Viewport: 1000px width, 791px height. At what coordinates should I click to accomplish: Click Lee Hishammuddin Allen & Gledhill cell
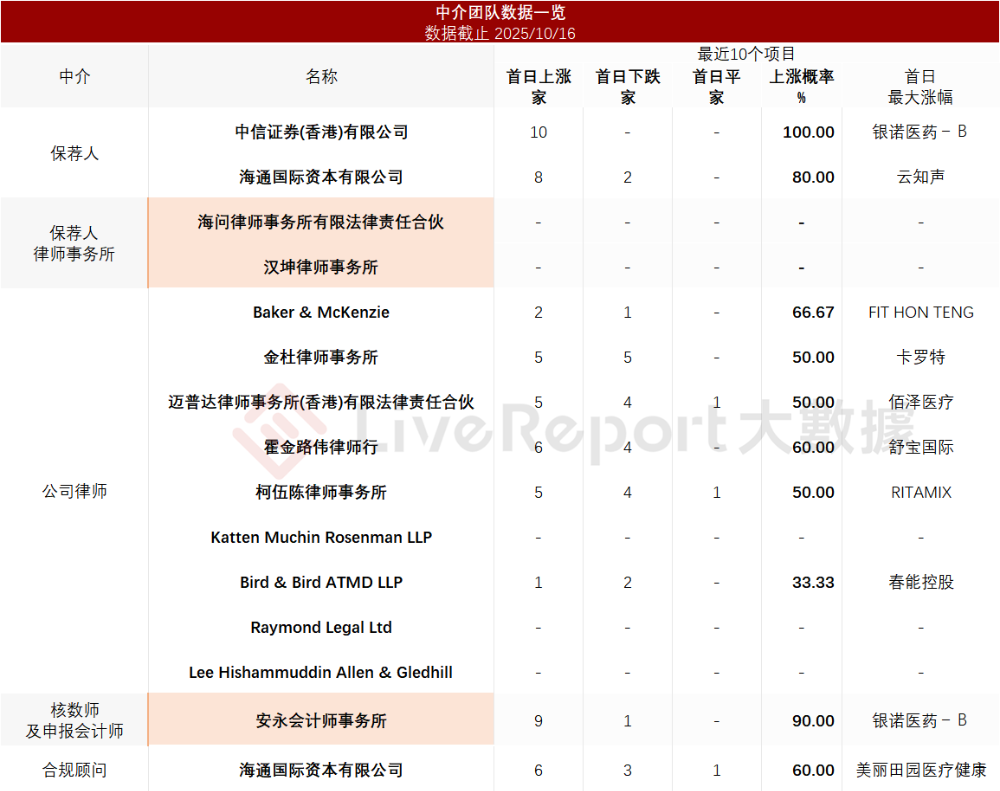tap(321, 672)
